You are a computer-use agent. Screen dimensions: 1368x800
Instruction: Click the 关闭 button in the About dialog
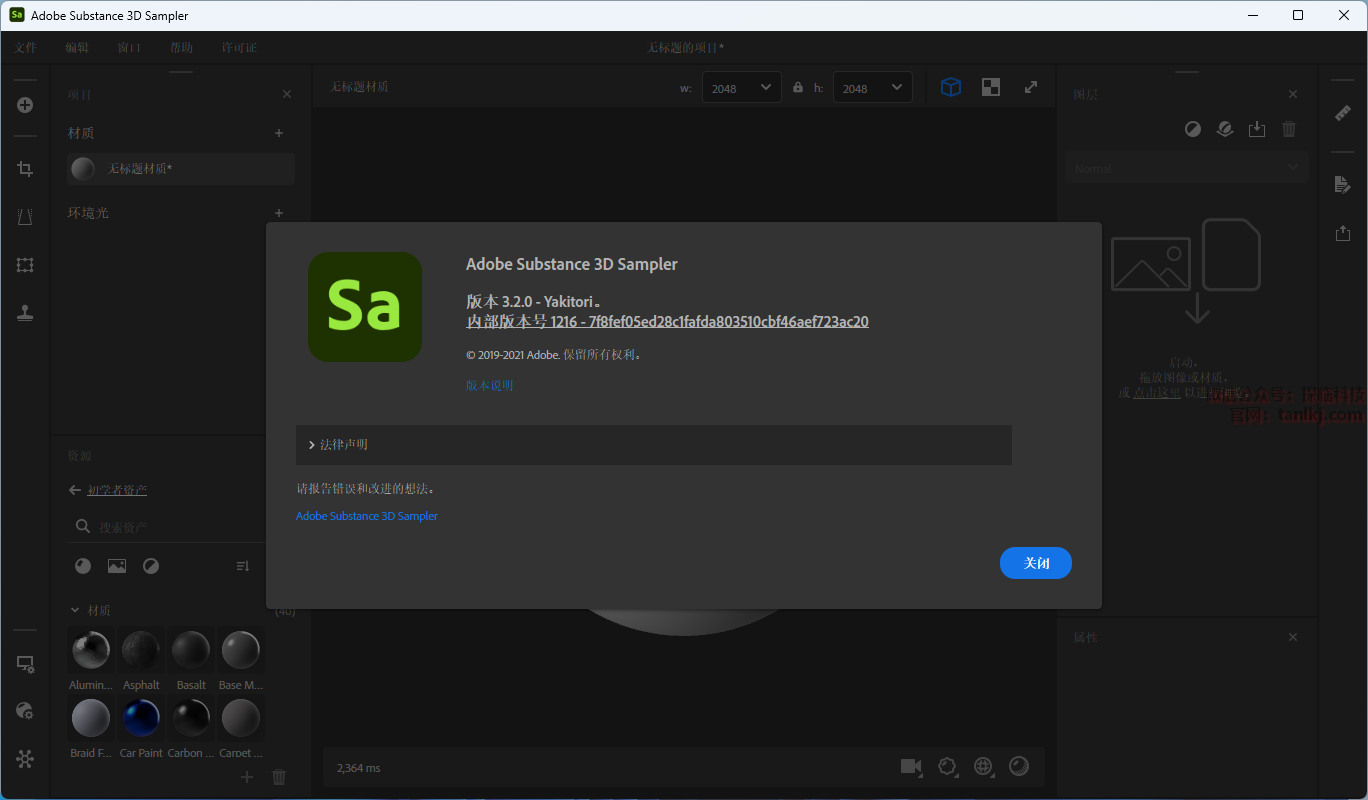click(x=1036, y=563)
